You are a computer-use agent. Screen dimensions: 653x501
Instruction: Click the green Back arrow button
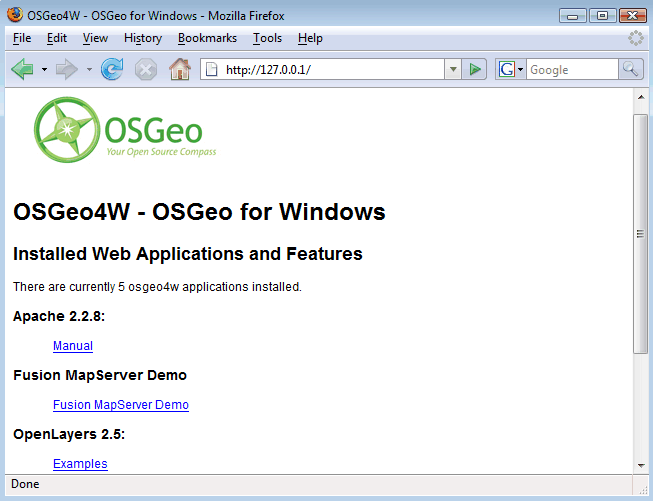pyautogui.click(x=22, y=69)
